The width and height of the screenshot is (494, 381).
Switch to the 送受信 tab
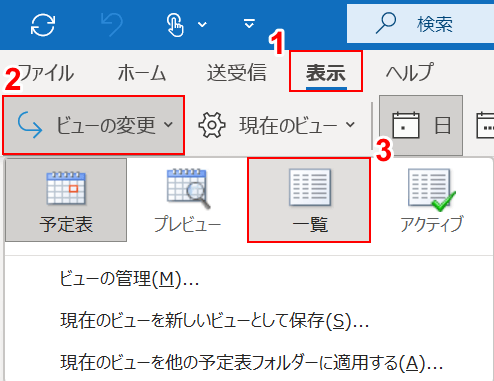coord(237,72)
